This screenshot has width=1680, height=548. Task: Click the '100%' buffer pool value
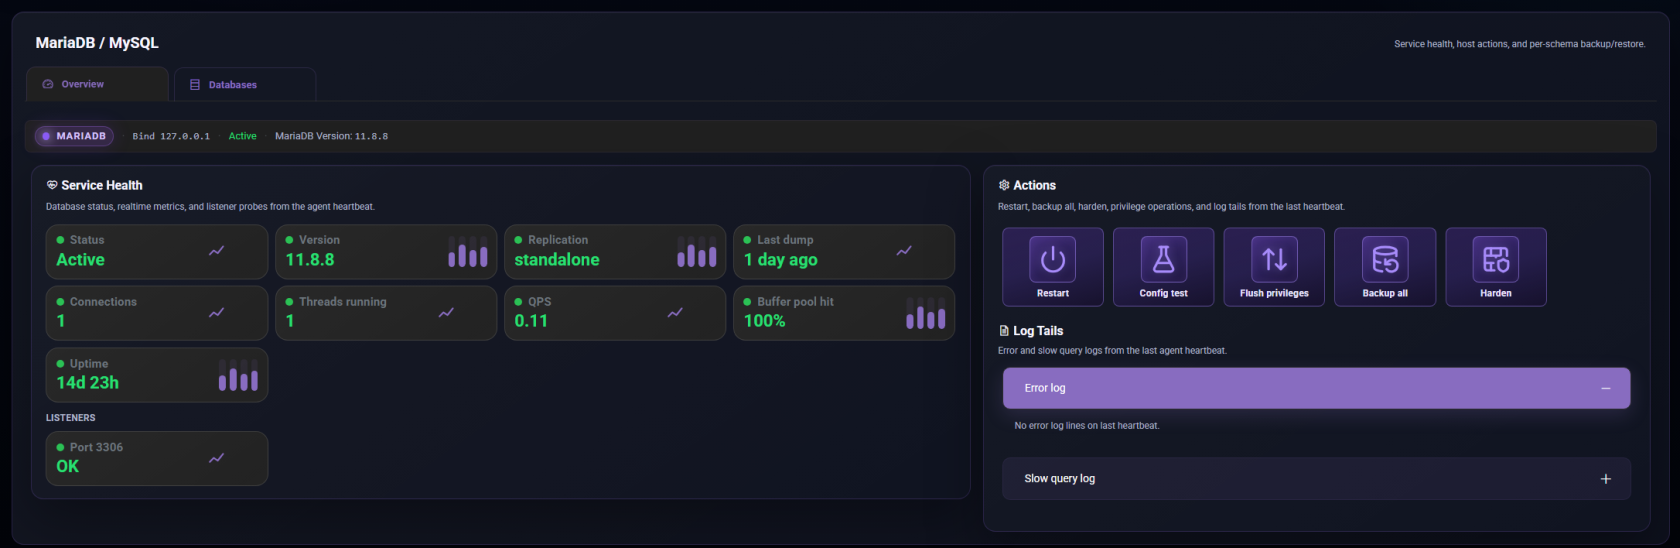point(765,321)
